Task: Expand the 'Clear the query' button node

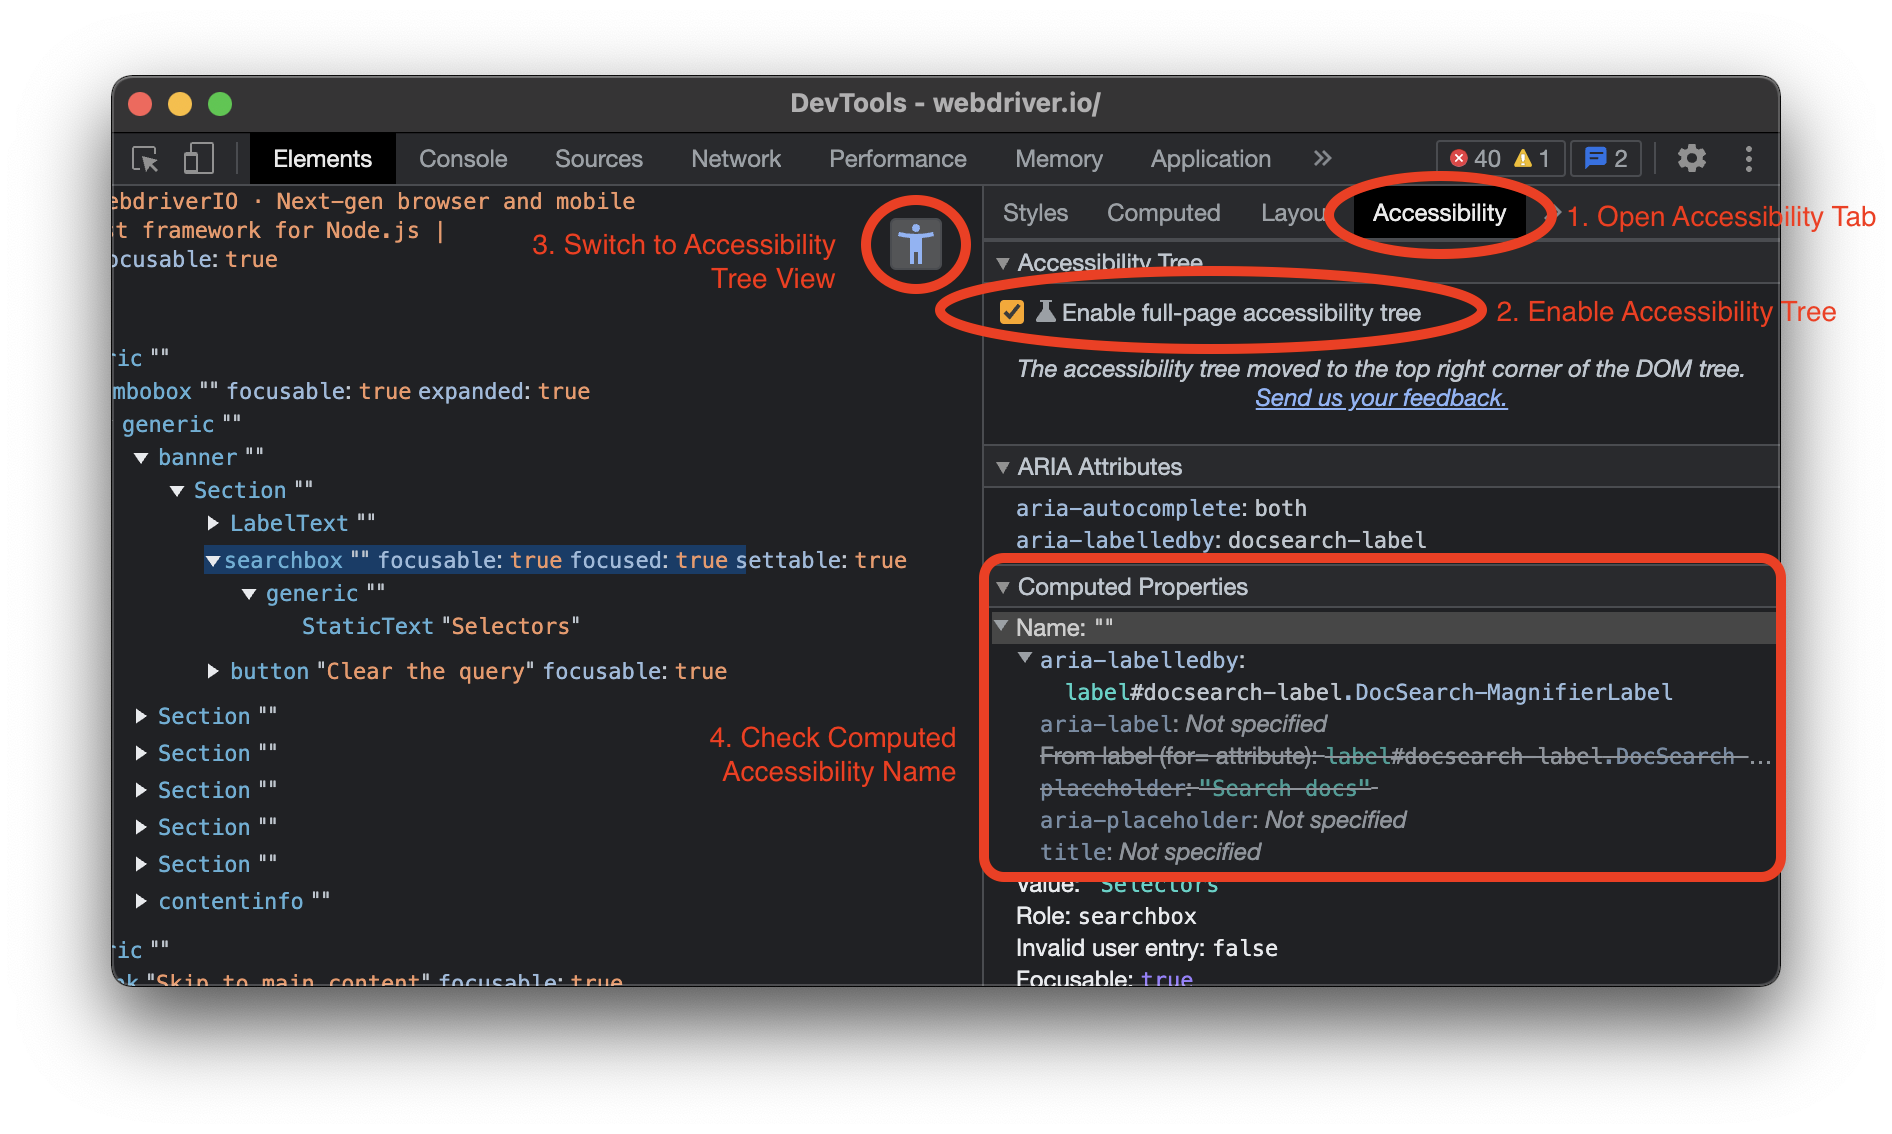Action: pyautogui.click(x=212, y=671)
